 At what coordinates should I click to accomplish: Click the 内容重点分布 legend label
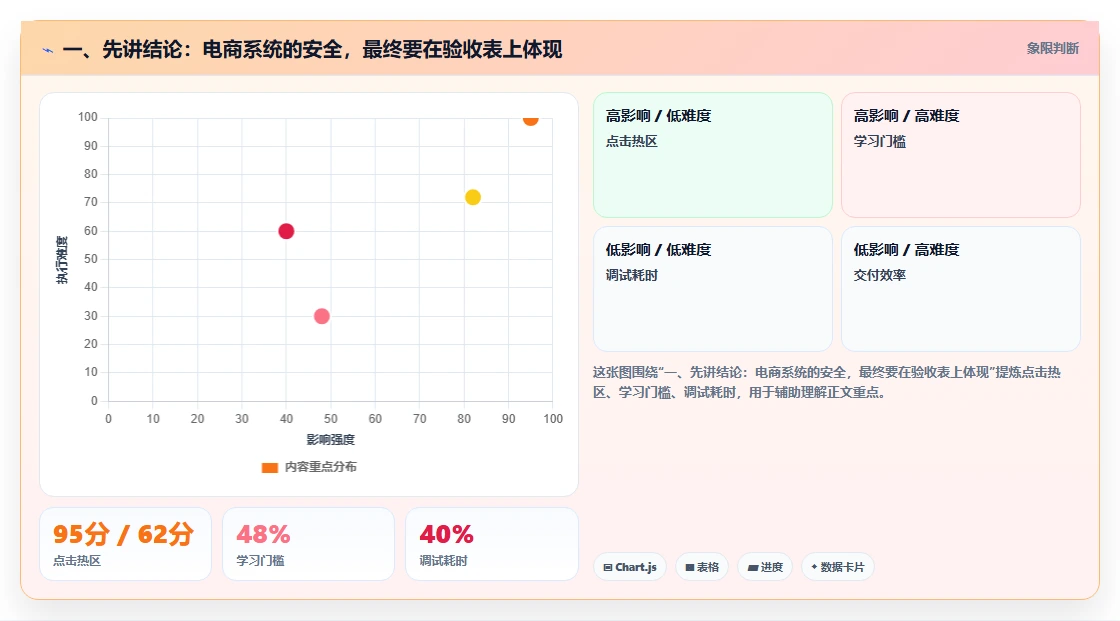(x=320, y=467)
